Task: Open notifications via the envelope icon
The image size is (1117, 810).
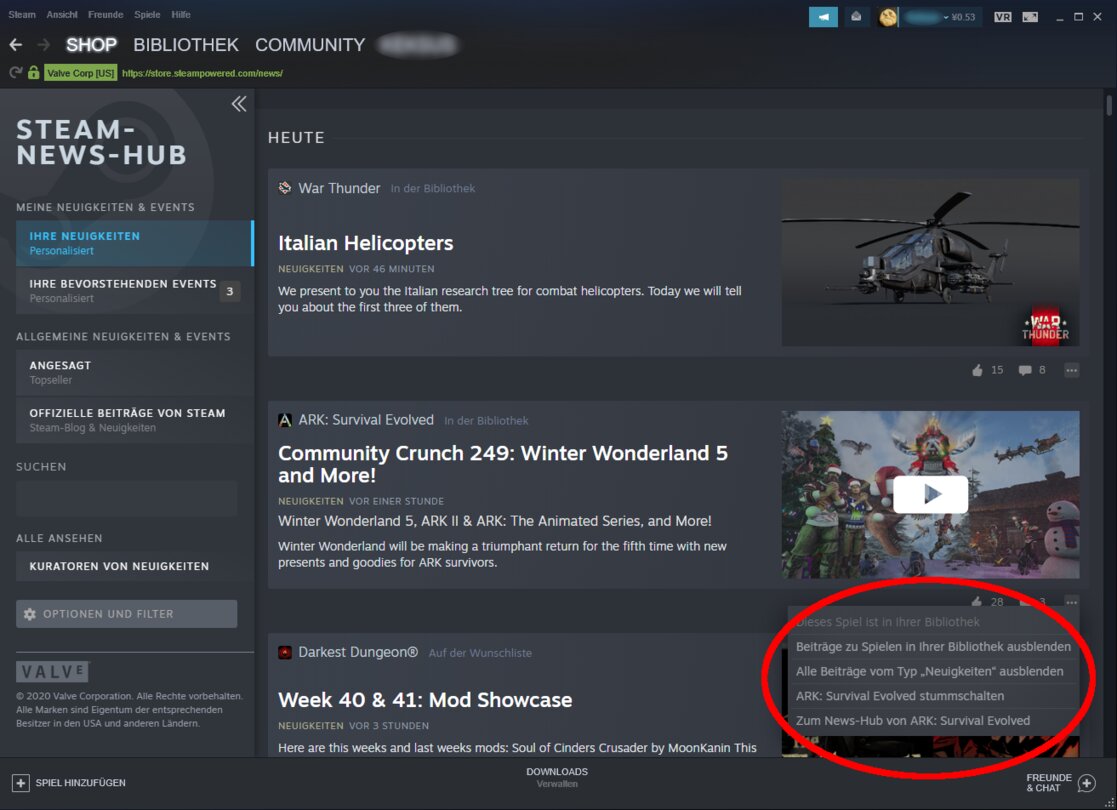Action: tap(856, 17)
